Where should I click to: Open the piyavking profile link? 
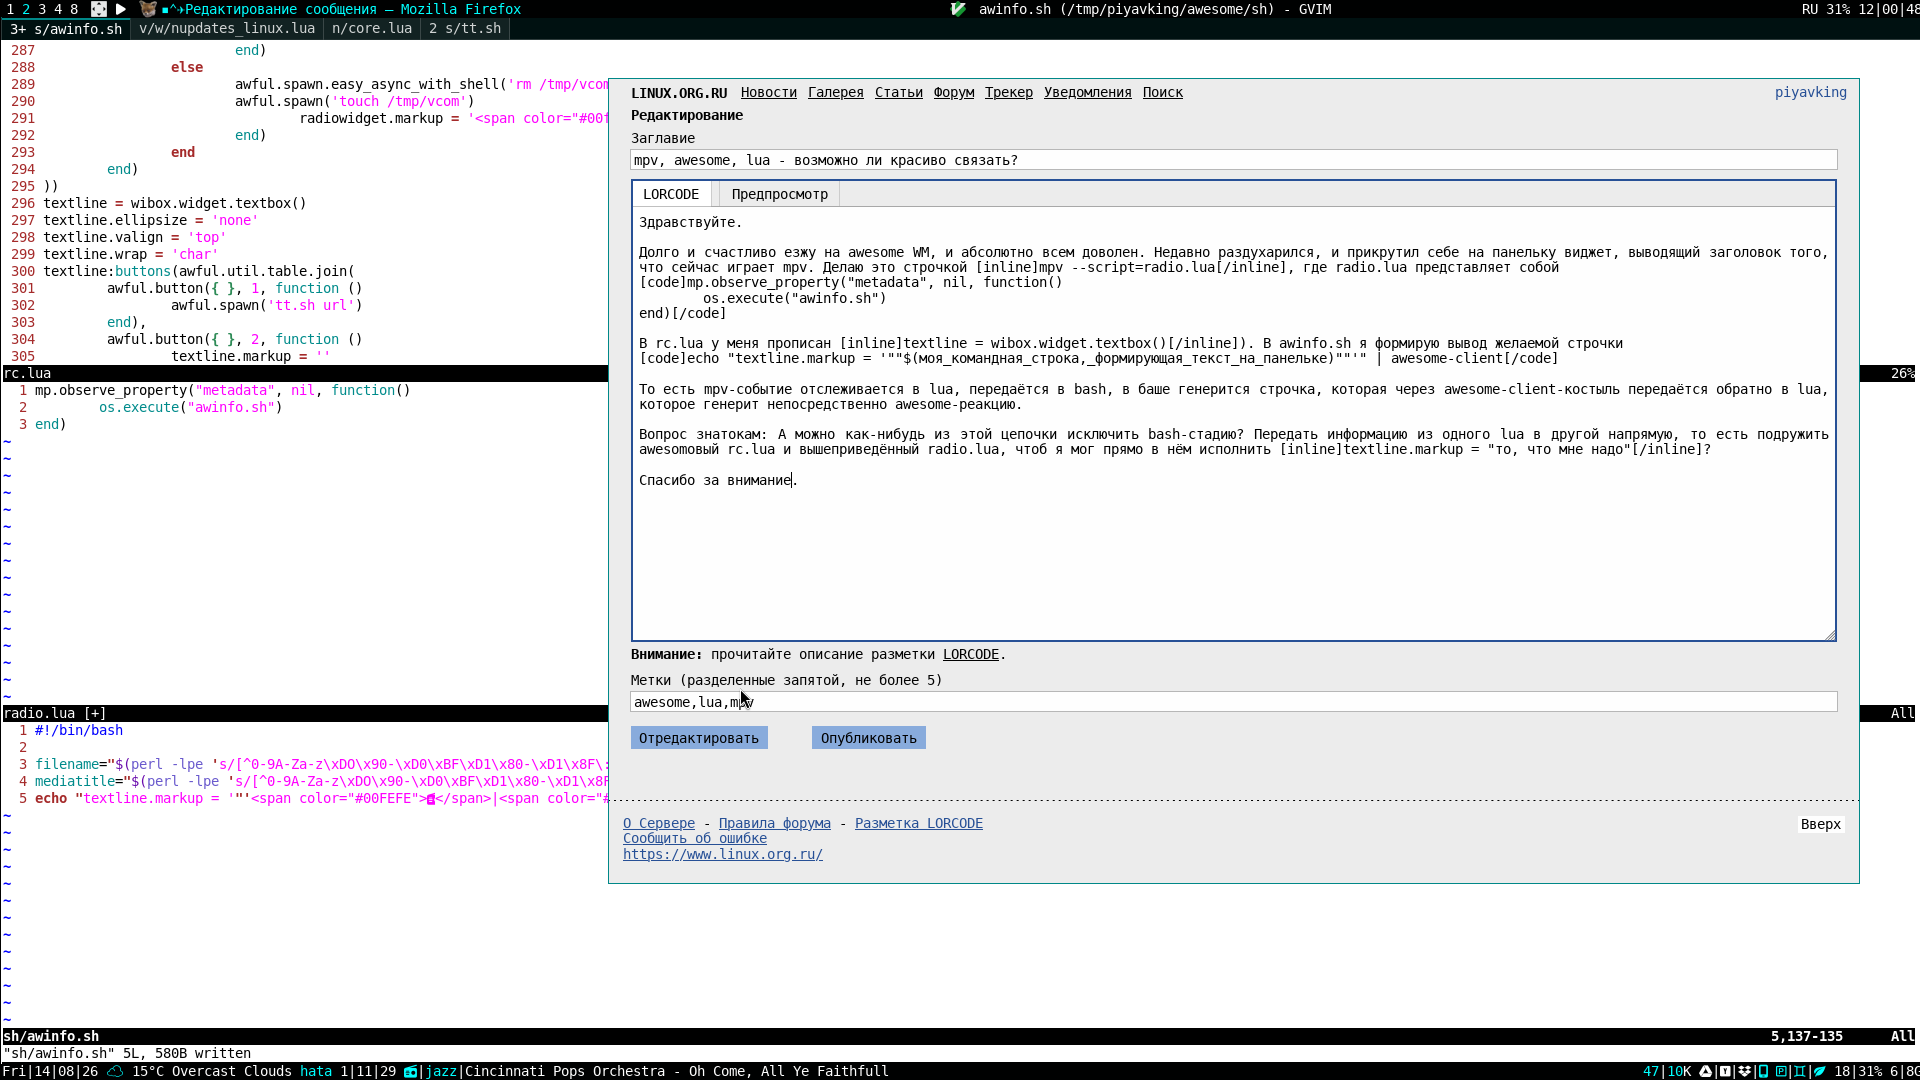1811,92
